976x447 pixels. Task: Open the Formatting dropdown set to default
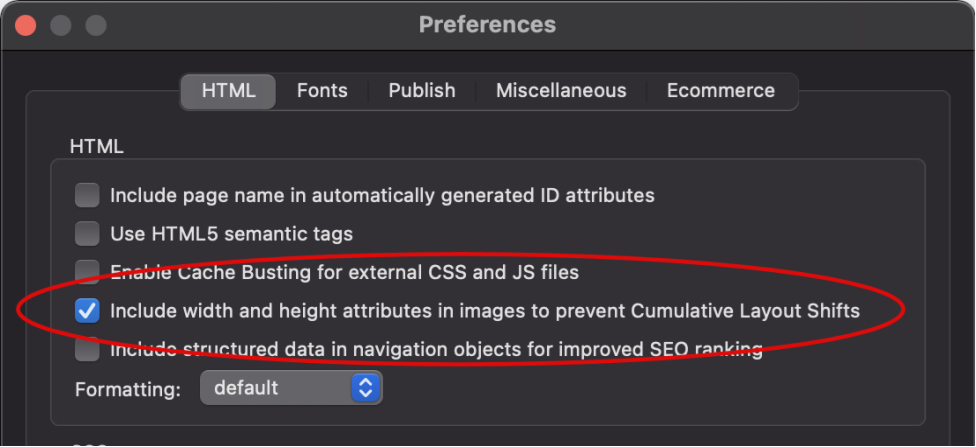(x=291, y=388)
